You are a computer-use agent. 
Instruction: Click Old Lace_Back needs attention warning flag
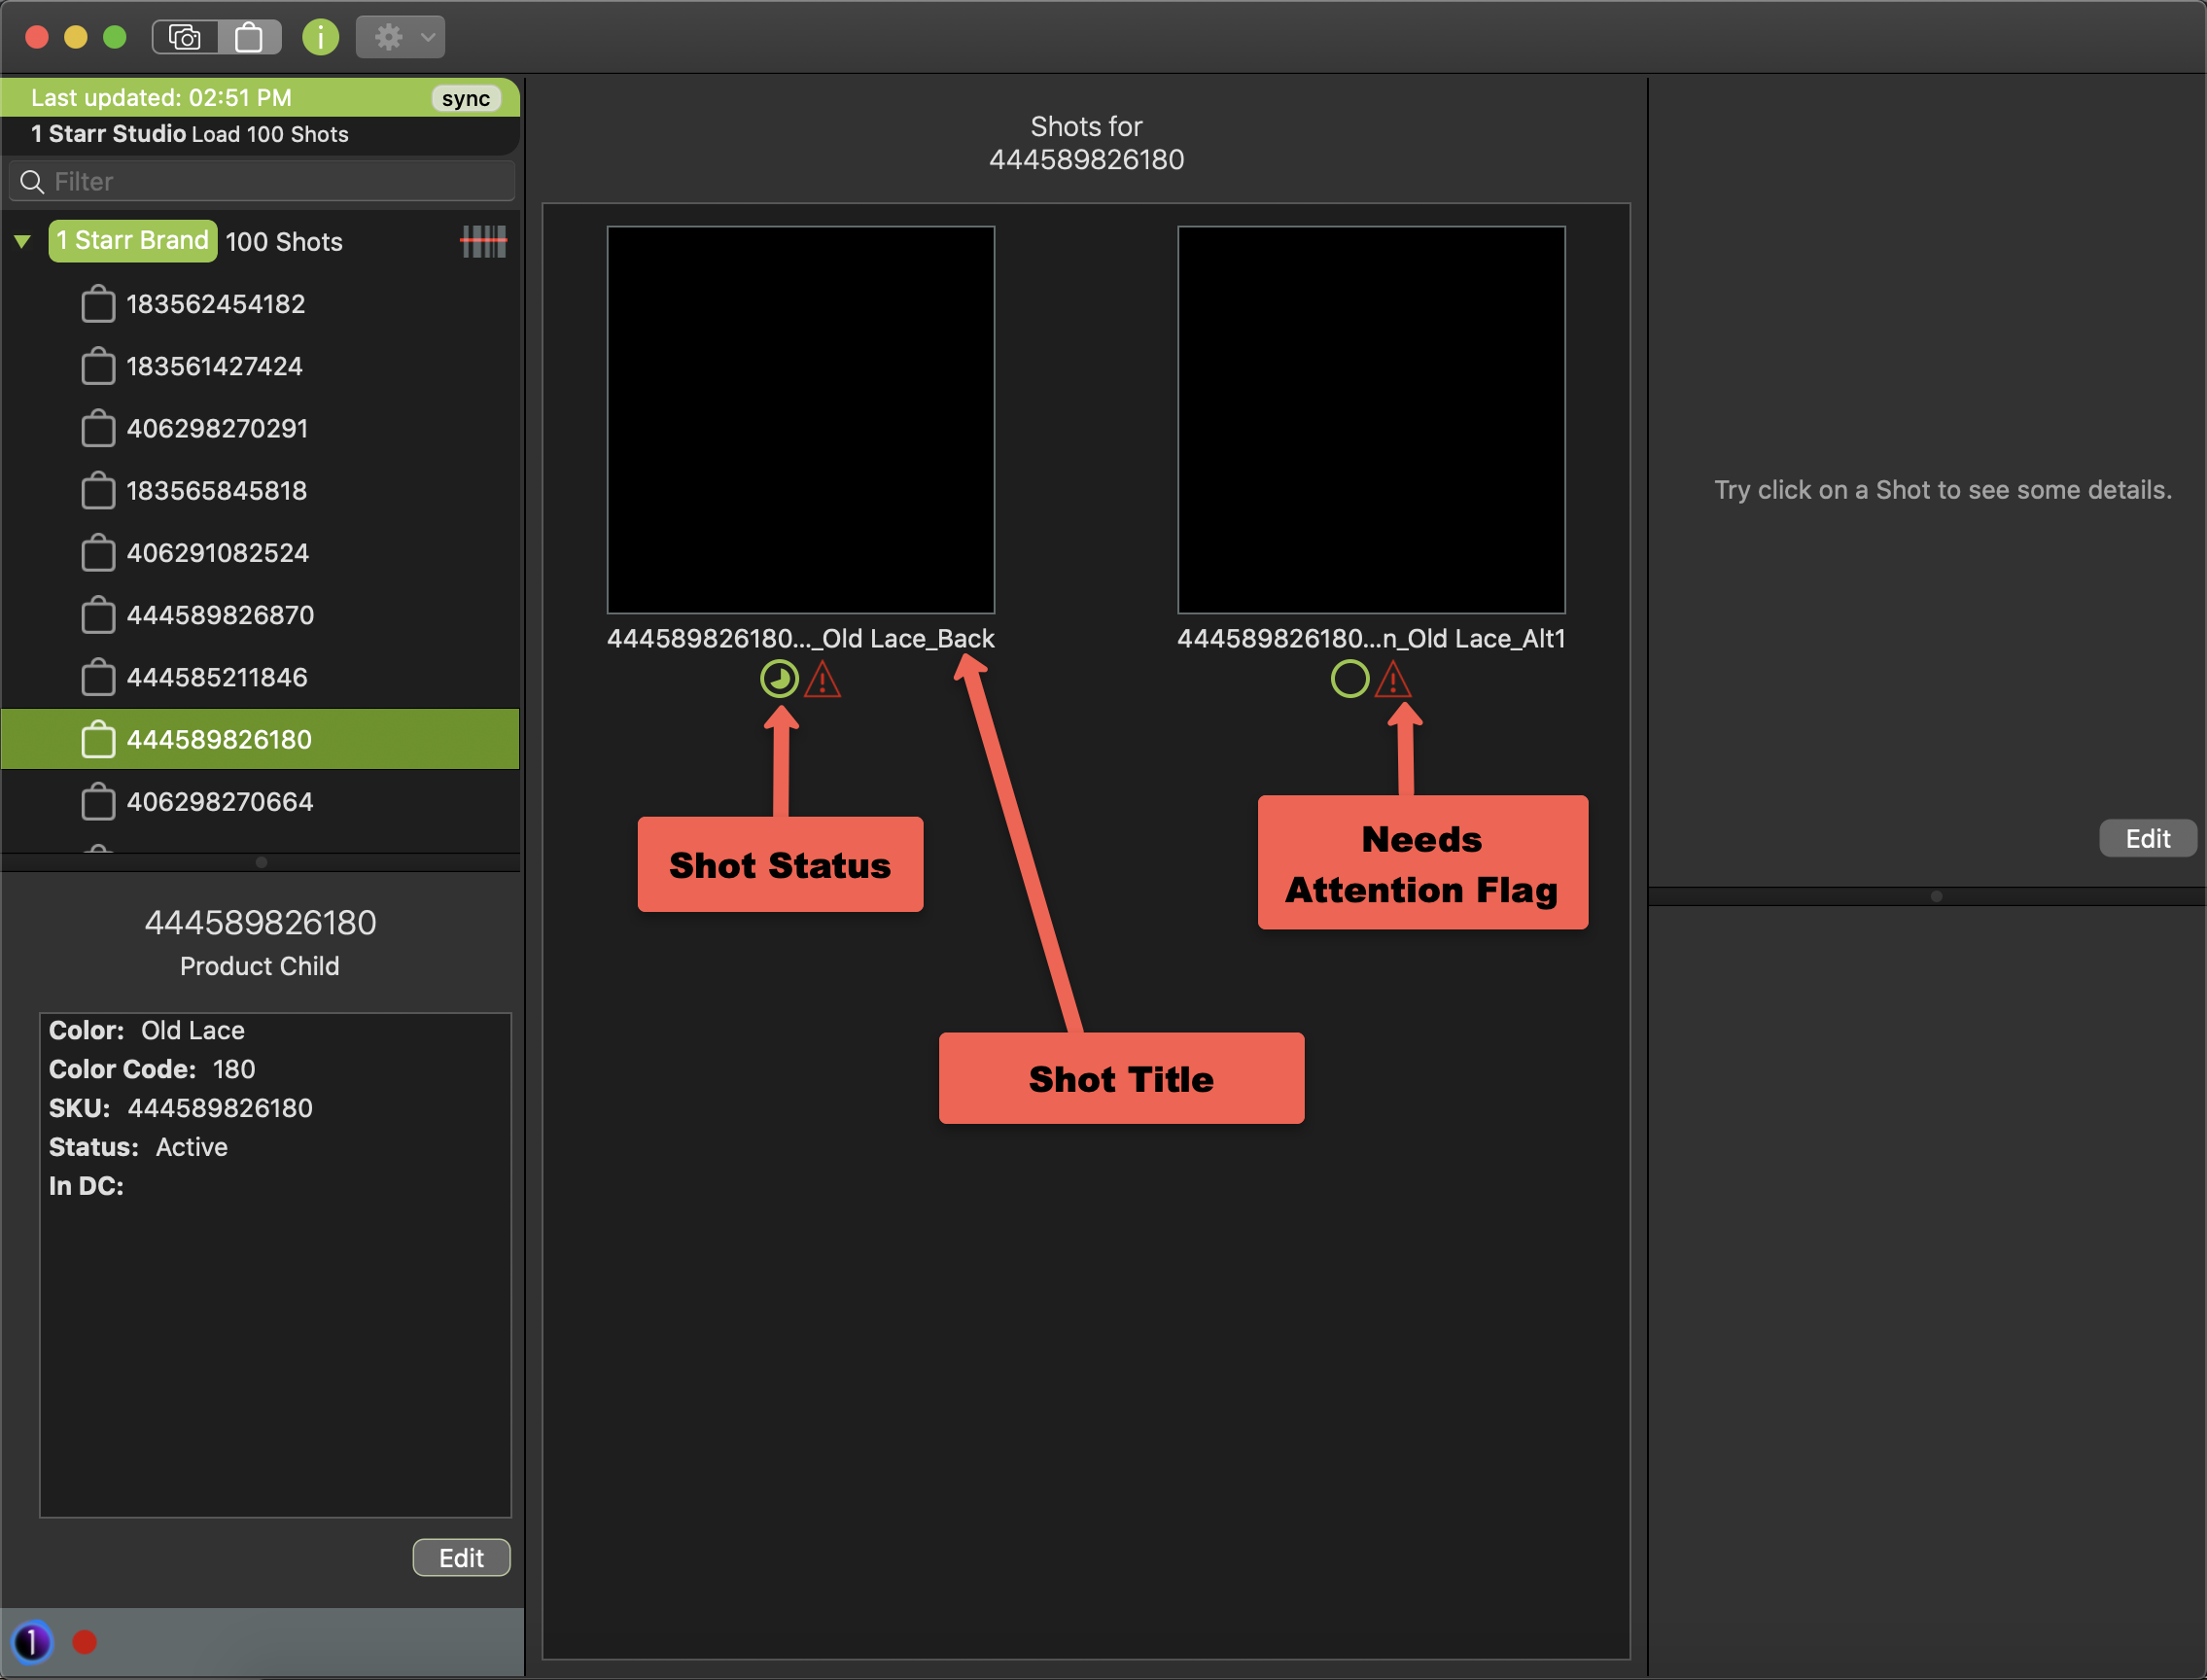823,680
